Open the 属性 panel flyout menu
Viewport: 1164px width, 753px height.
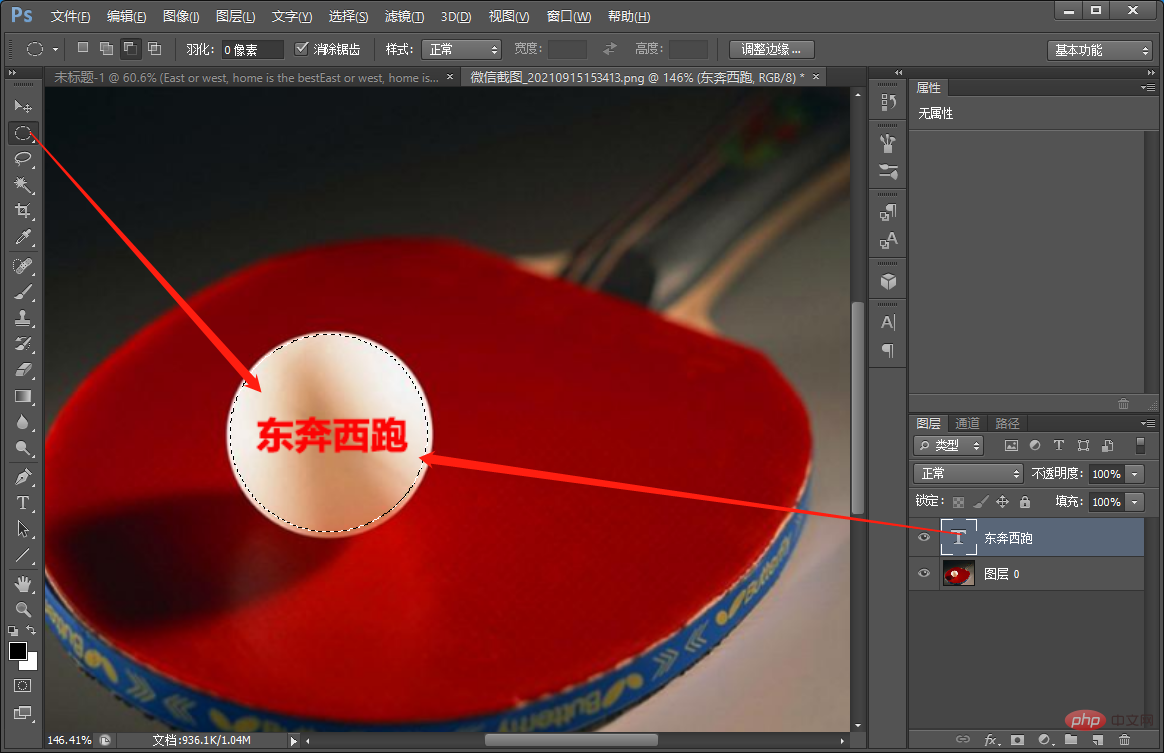click(1148, 88)
